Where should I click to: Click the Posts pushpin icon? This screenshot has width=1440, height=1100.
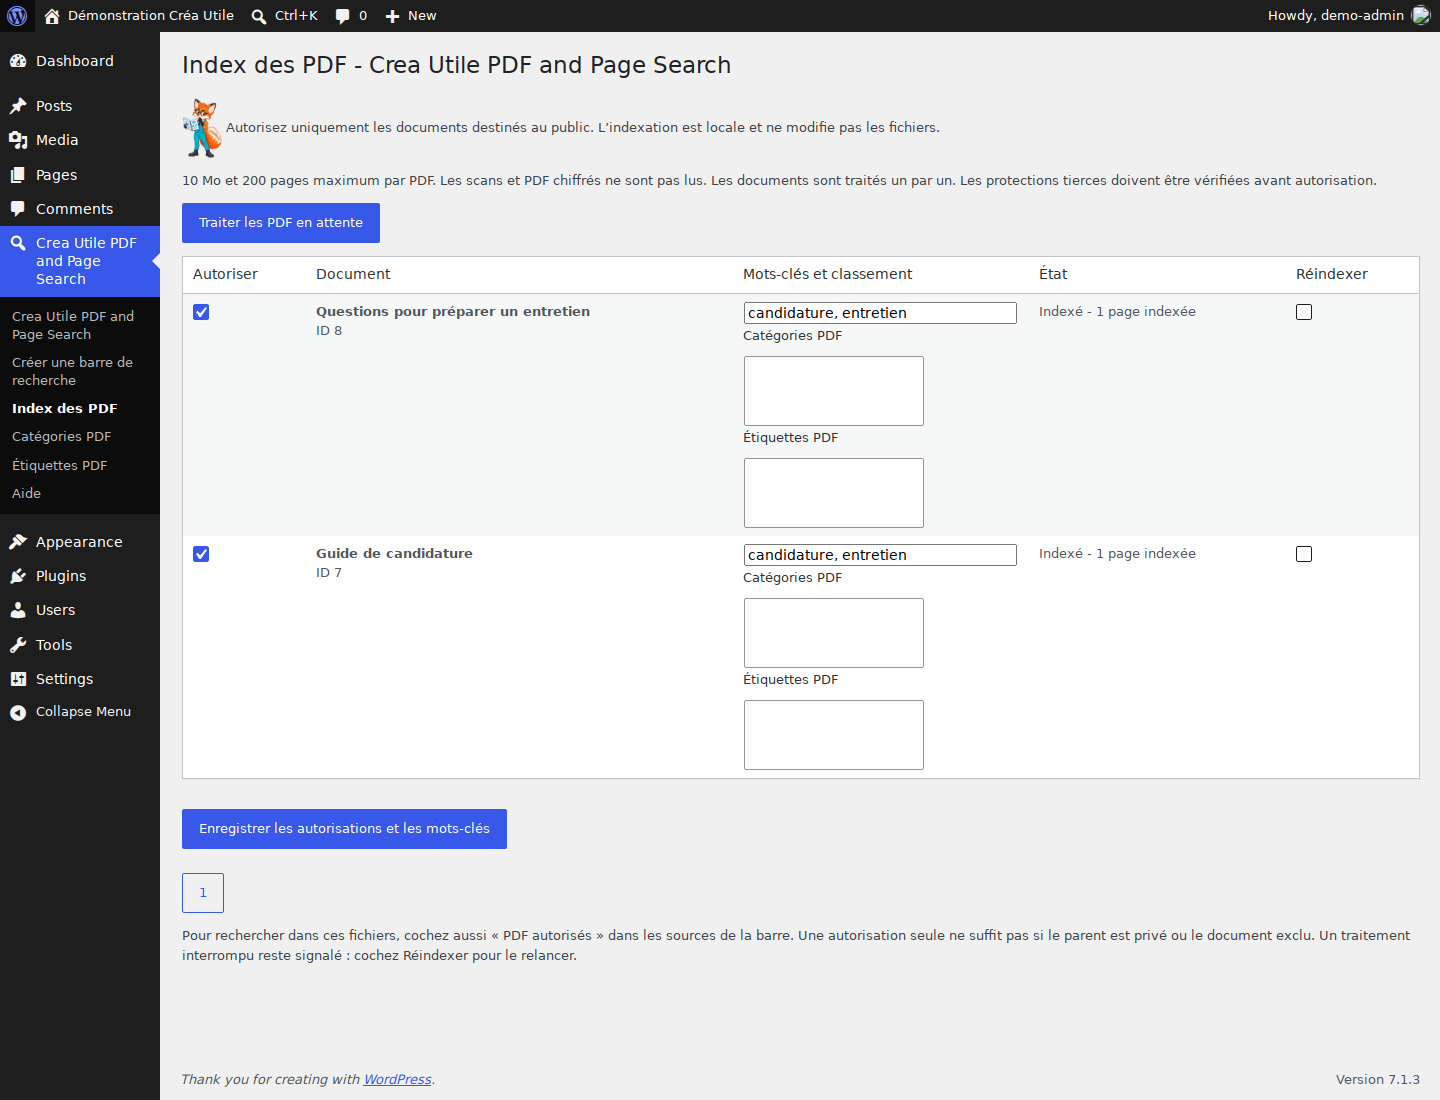point(18,106)
